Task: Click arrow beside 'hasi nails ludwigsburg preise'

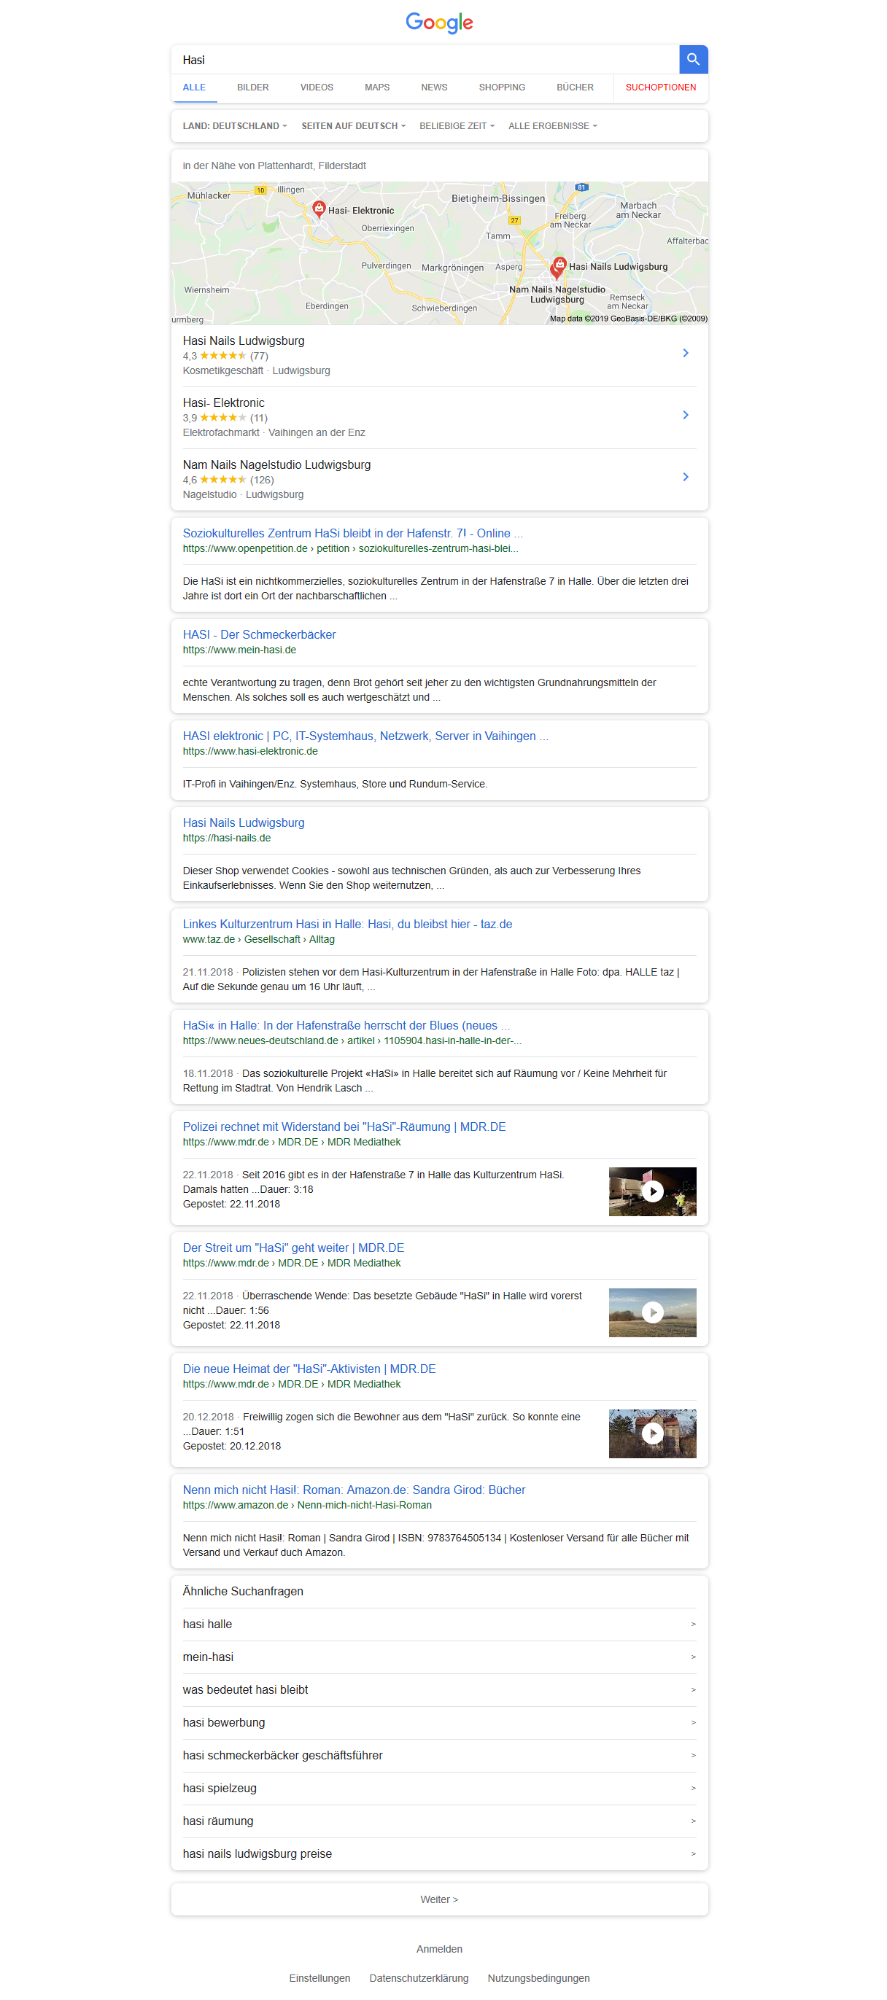Action: pos(693,1854)
